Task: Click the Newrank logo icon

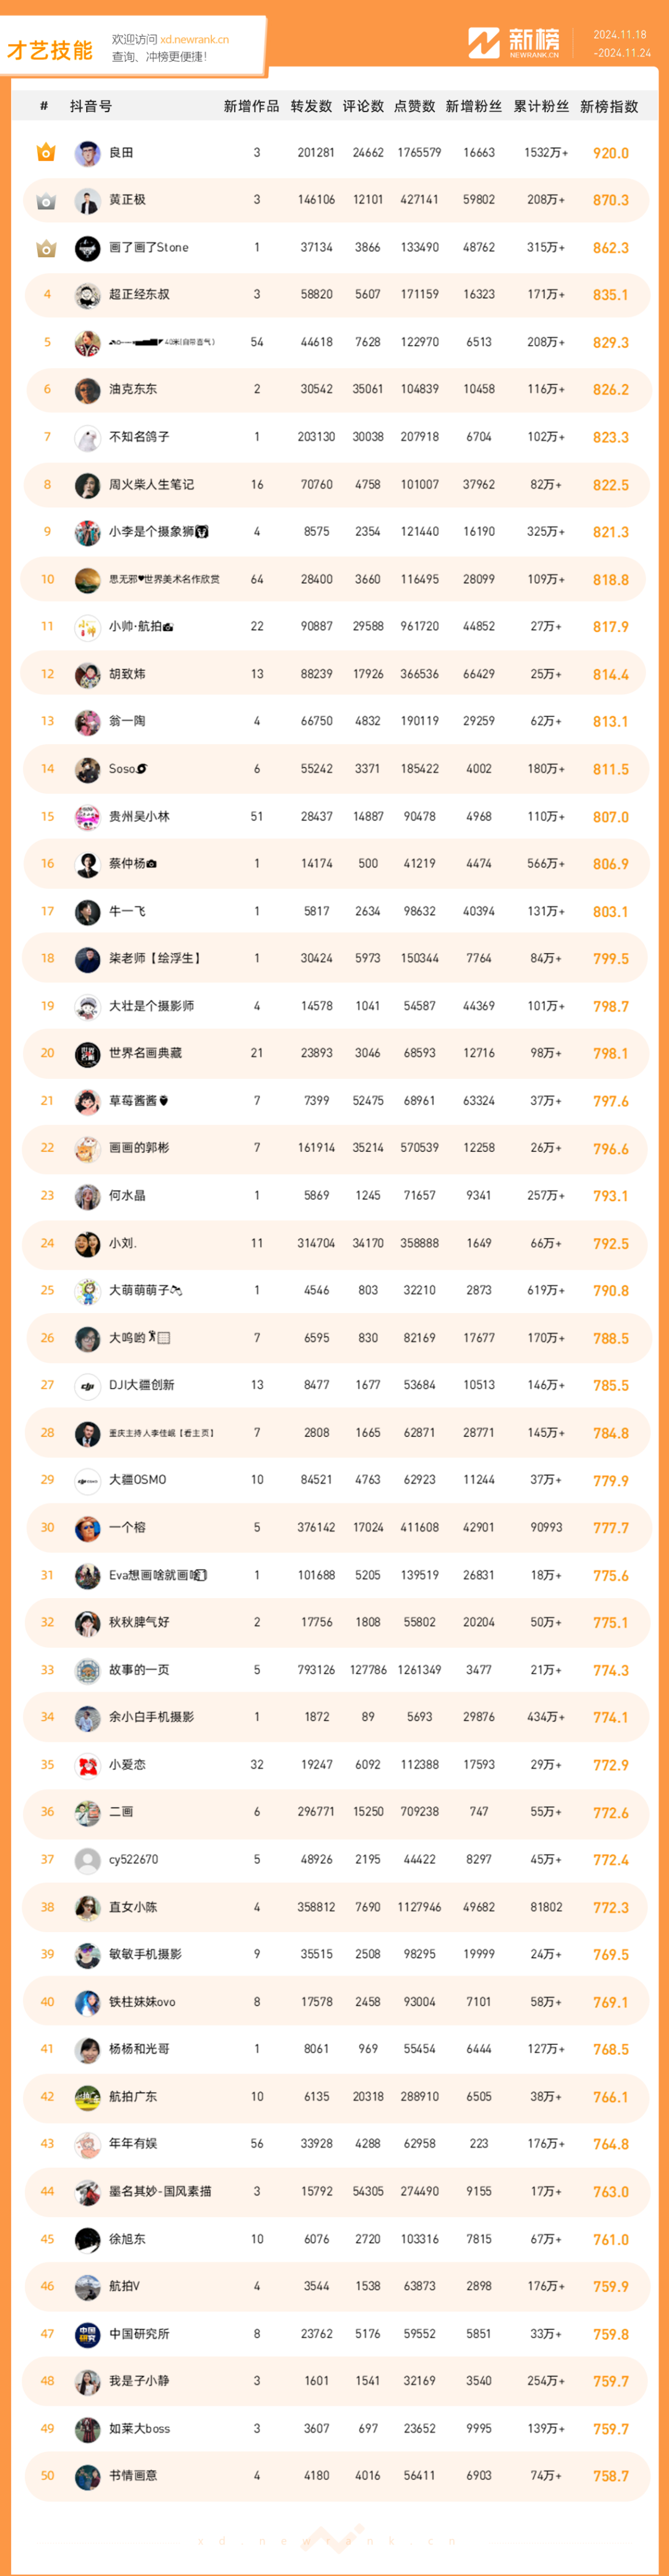Action: click(484, 43)
